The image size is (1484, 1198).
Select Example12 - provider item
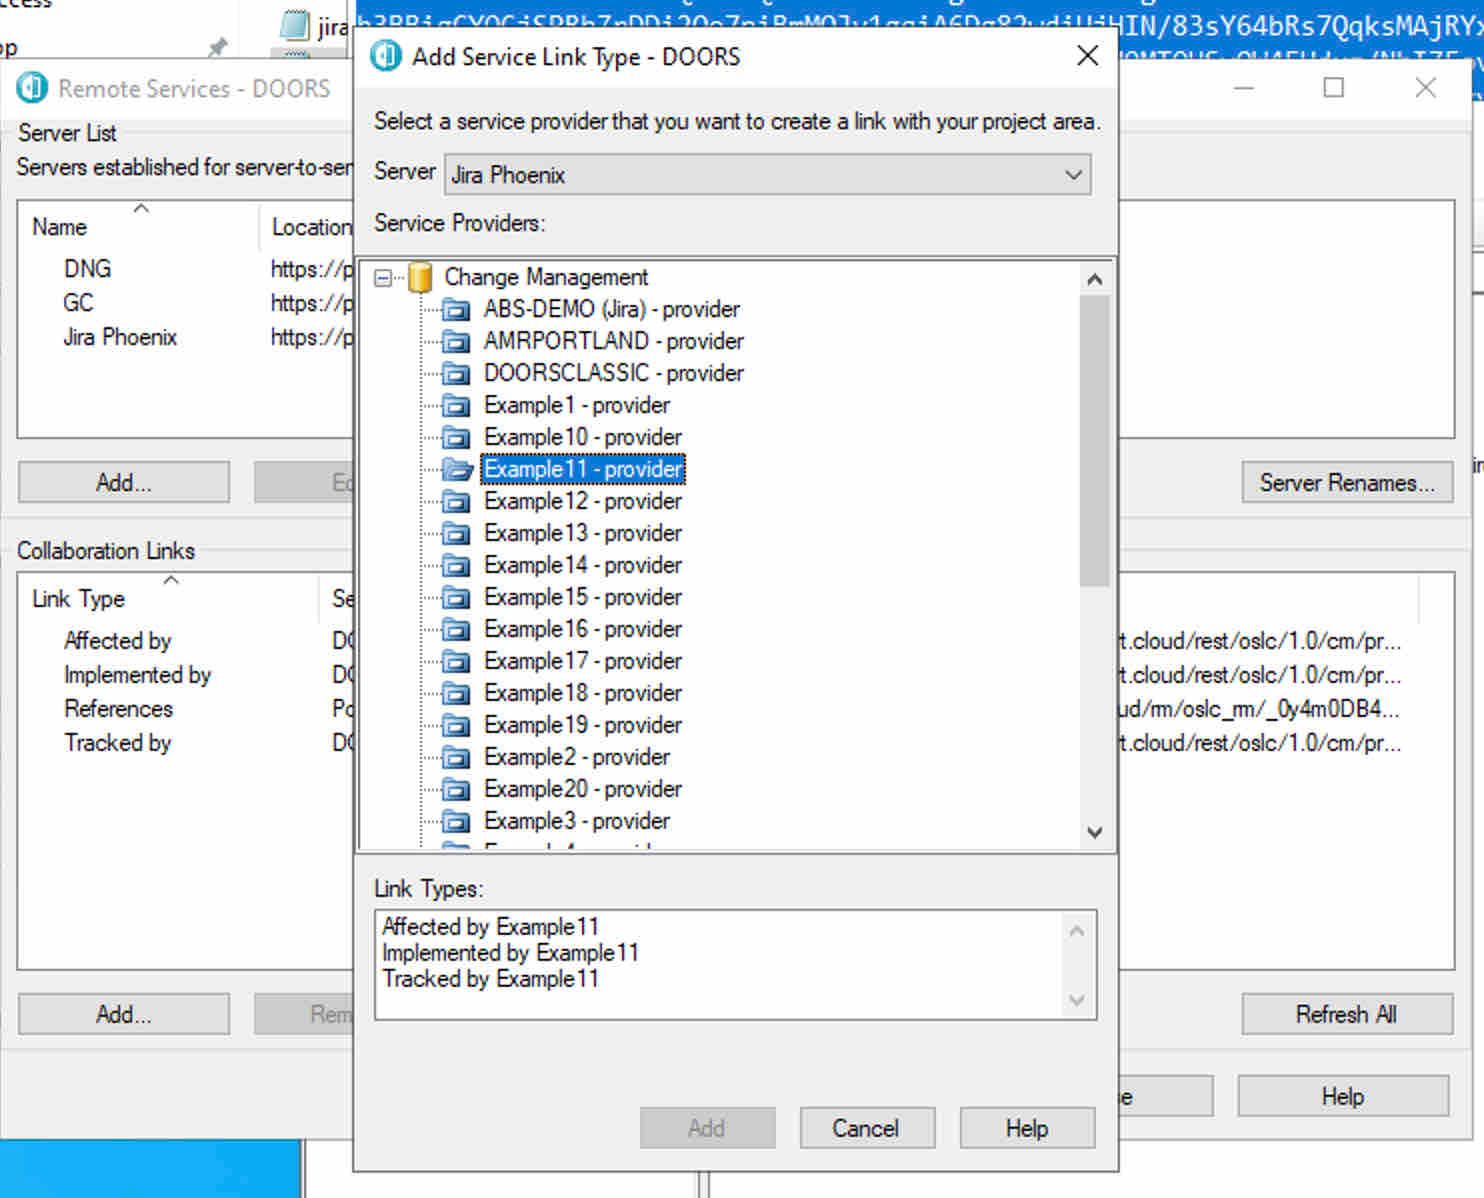pos(583,501)
